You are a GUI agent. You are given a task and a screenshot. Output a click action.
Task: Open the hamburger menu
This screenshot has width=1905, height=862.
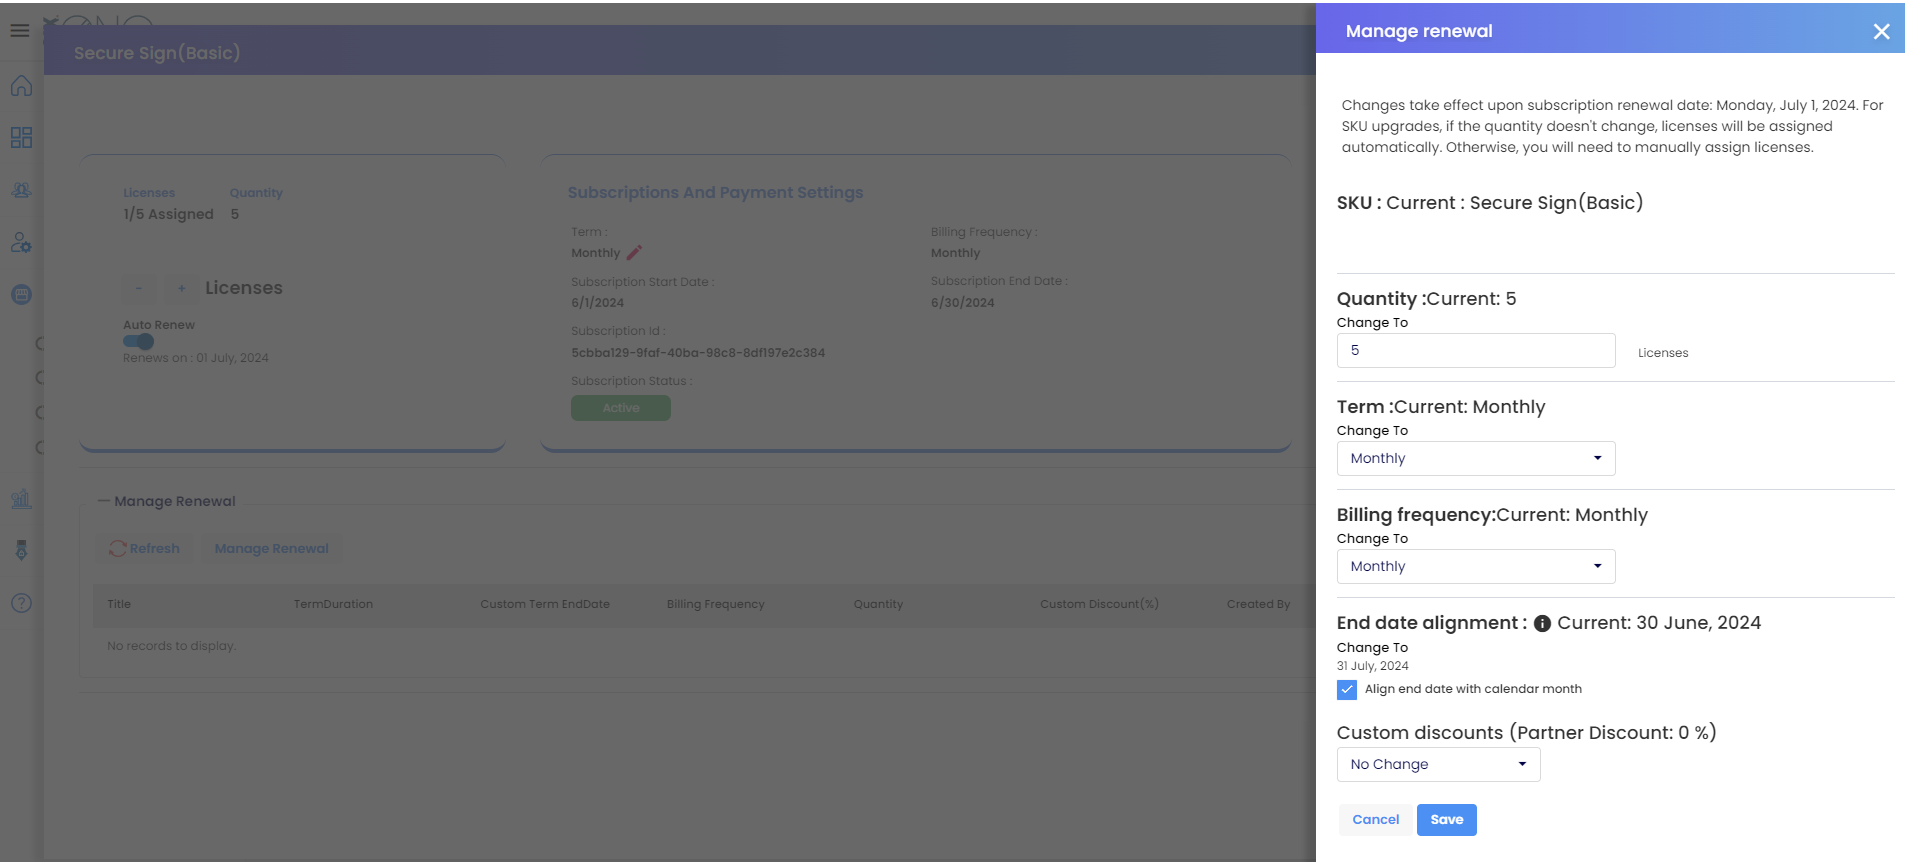coord(19,31)
